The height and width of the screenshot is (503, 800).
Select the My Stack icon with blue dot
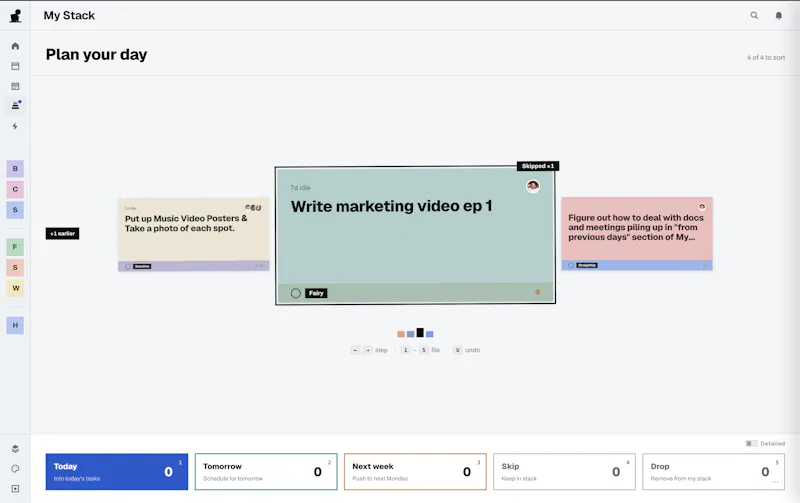tap(15, 106)
